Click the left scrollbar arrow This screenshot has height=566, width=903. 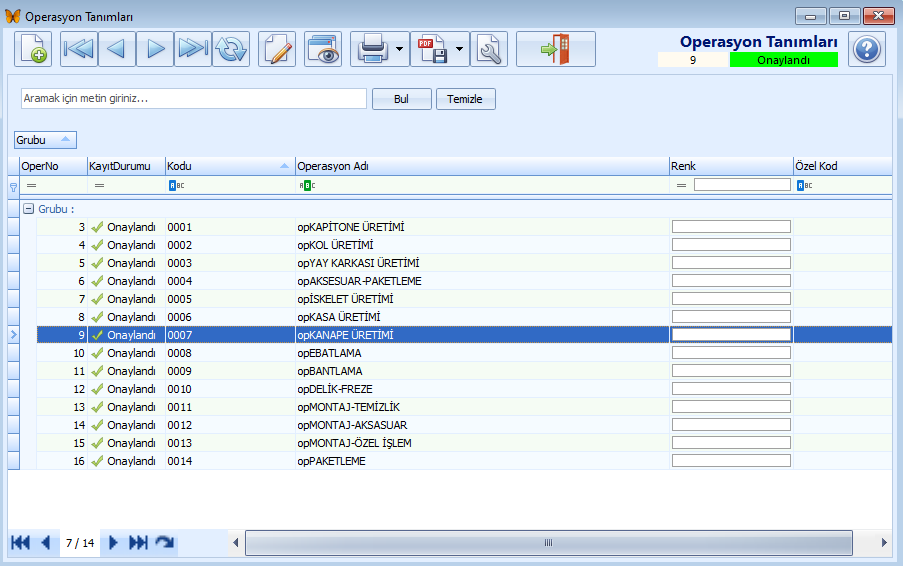pyautogui.click(x=235, y=542)
